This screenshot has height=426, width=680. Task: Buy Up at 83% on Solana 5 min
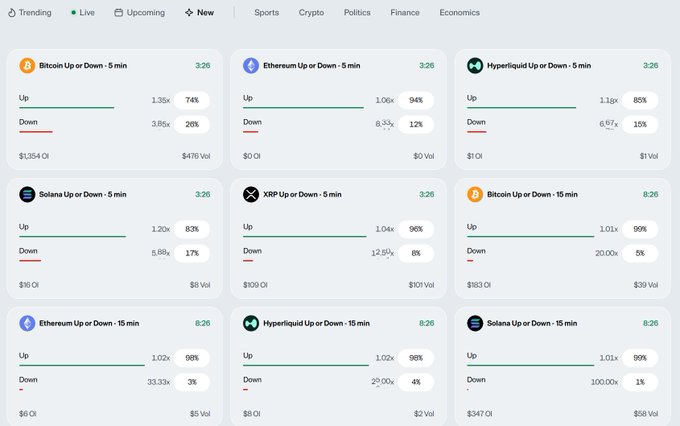tap(192, 229)
